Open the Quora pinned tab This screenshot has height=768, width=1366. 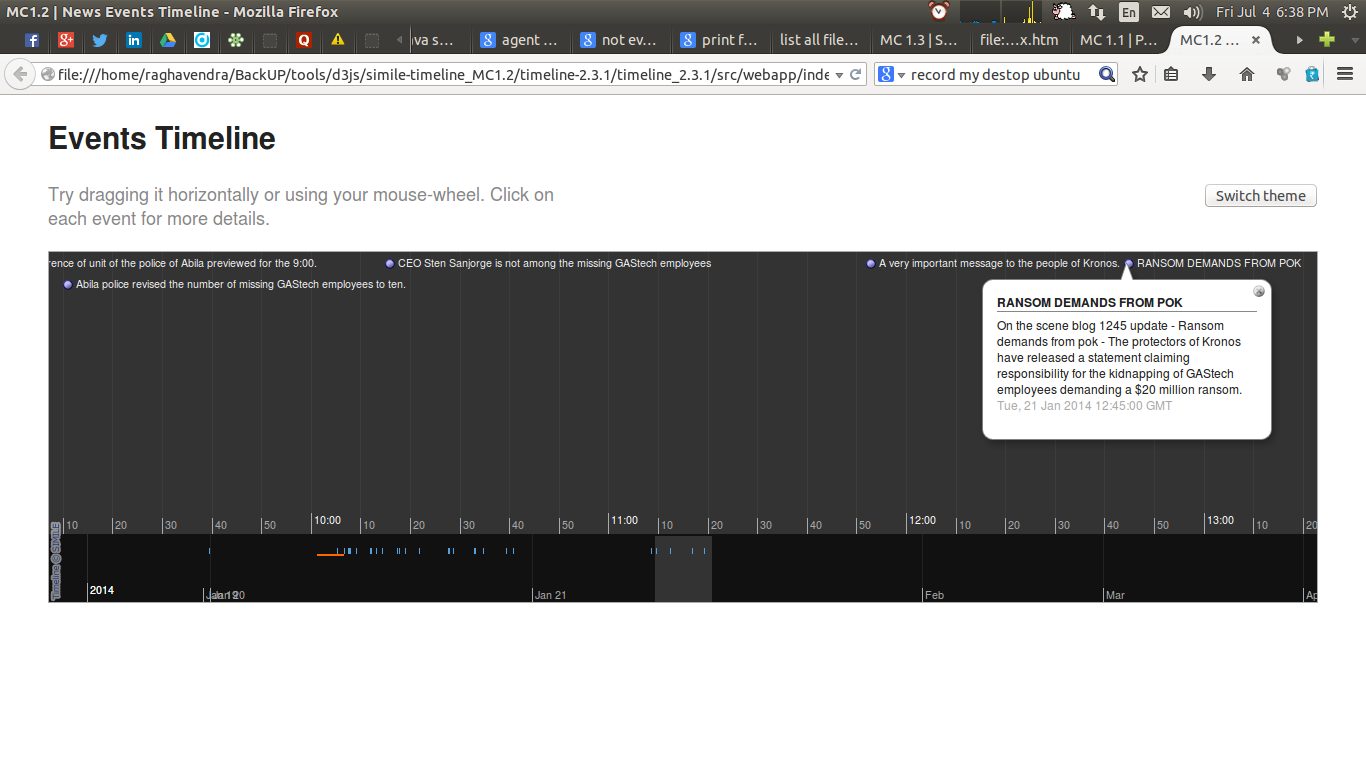(304, 40)
